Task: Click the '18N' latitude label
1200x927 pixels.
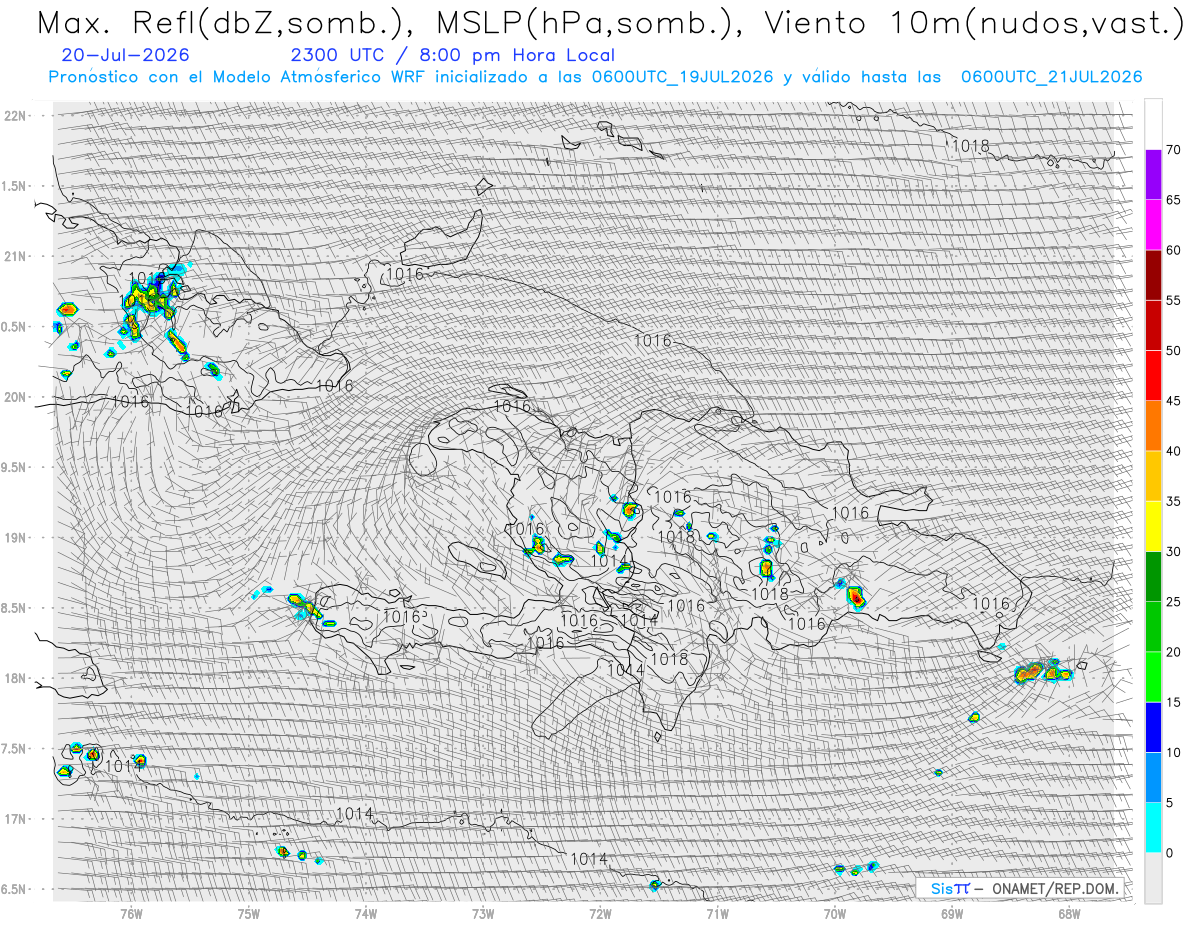Action: 14,678
